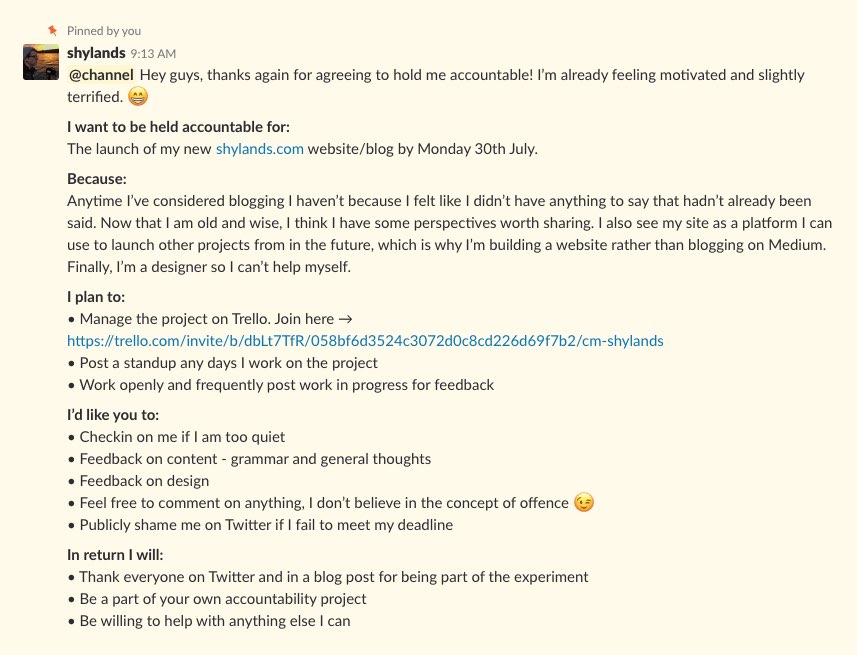
Task: Click the @channel mention
Action: coord(100,75)
